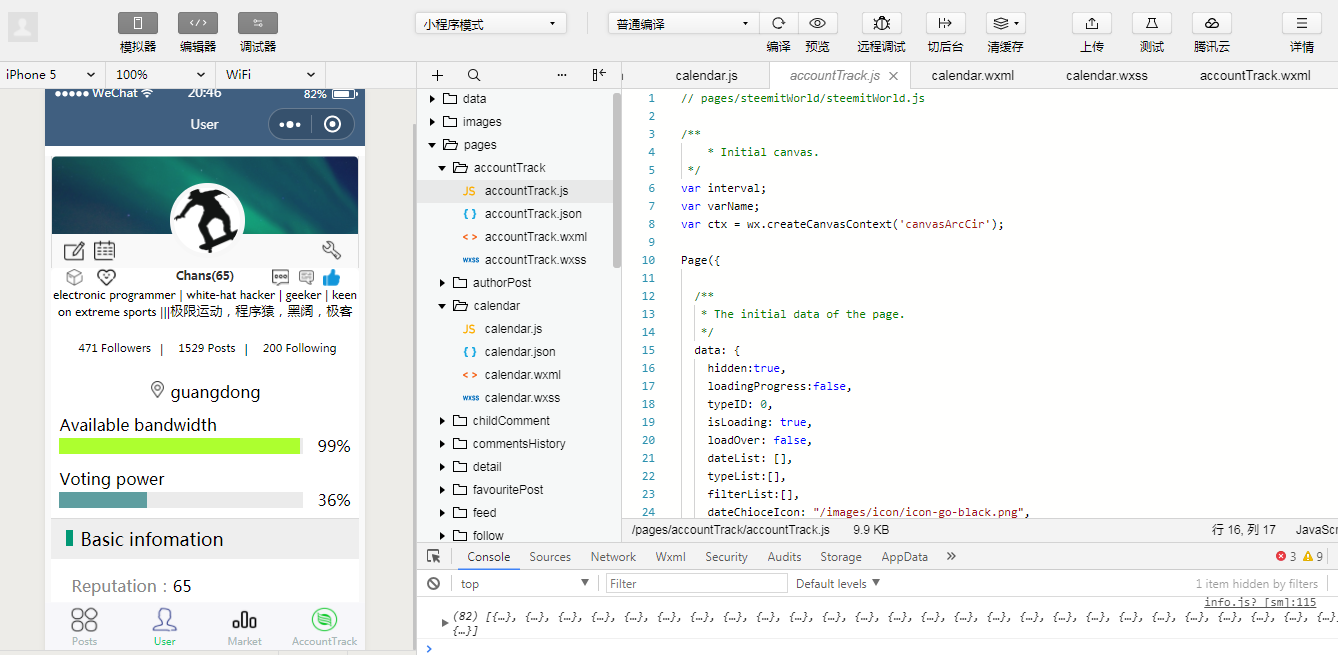The width and height of the screenshot is (1338, 655).
Task: Click the preview eye icon
Action: click(x=818, y=23)
